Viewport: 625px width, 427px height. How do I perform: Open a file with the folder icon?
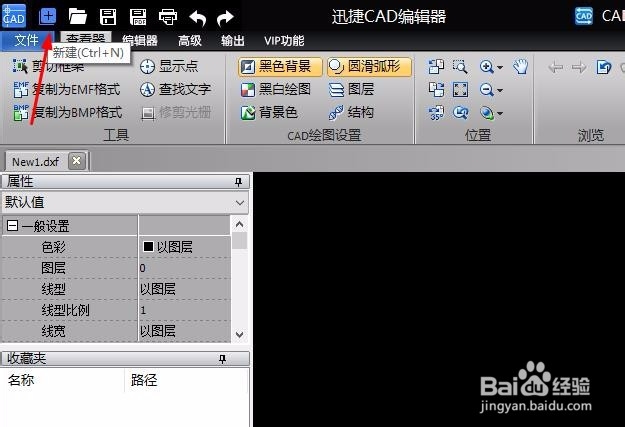click(78, 16)
